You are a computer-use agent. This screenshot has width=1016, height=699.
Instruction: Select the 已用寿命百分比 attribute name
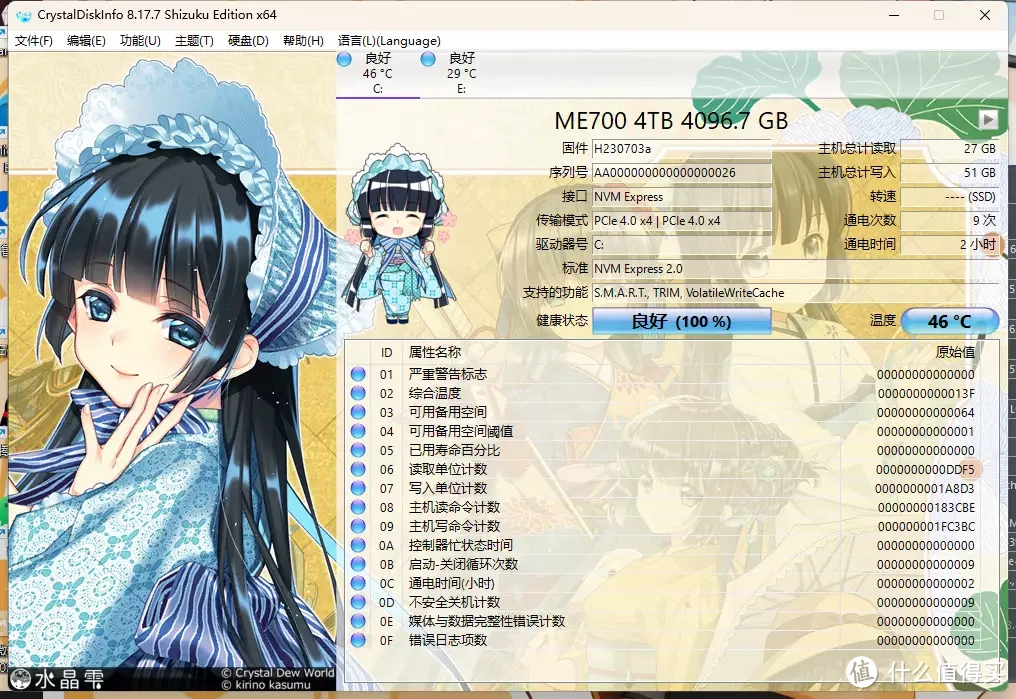coord(454,450)
